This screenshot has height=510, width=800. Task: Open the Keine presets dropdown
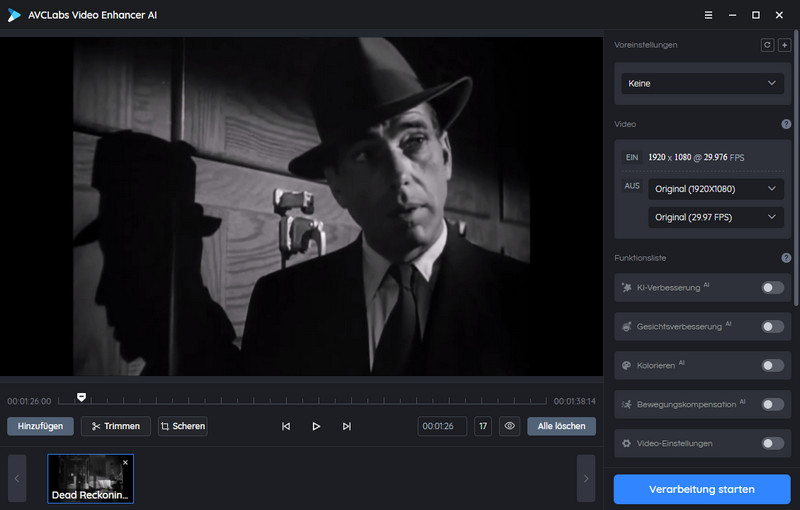tap(702, 83)
